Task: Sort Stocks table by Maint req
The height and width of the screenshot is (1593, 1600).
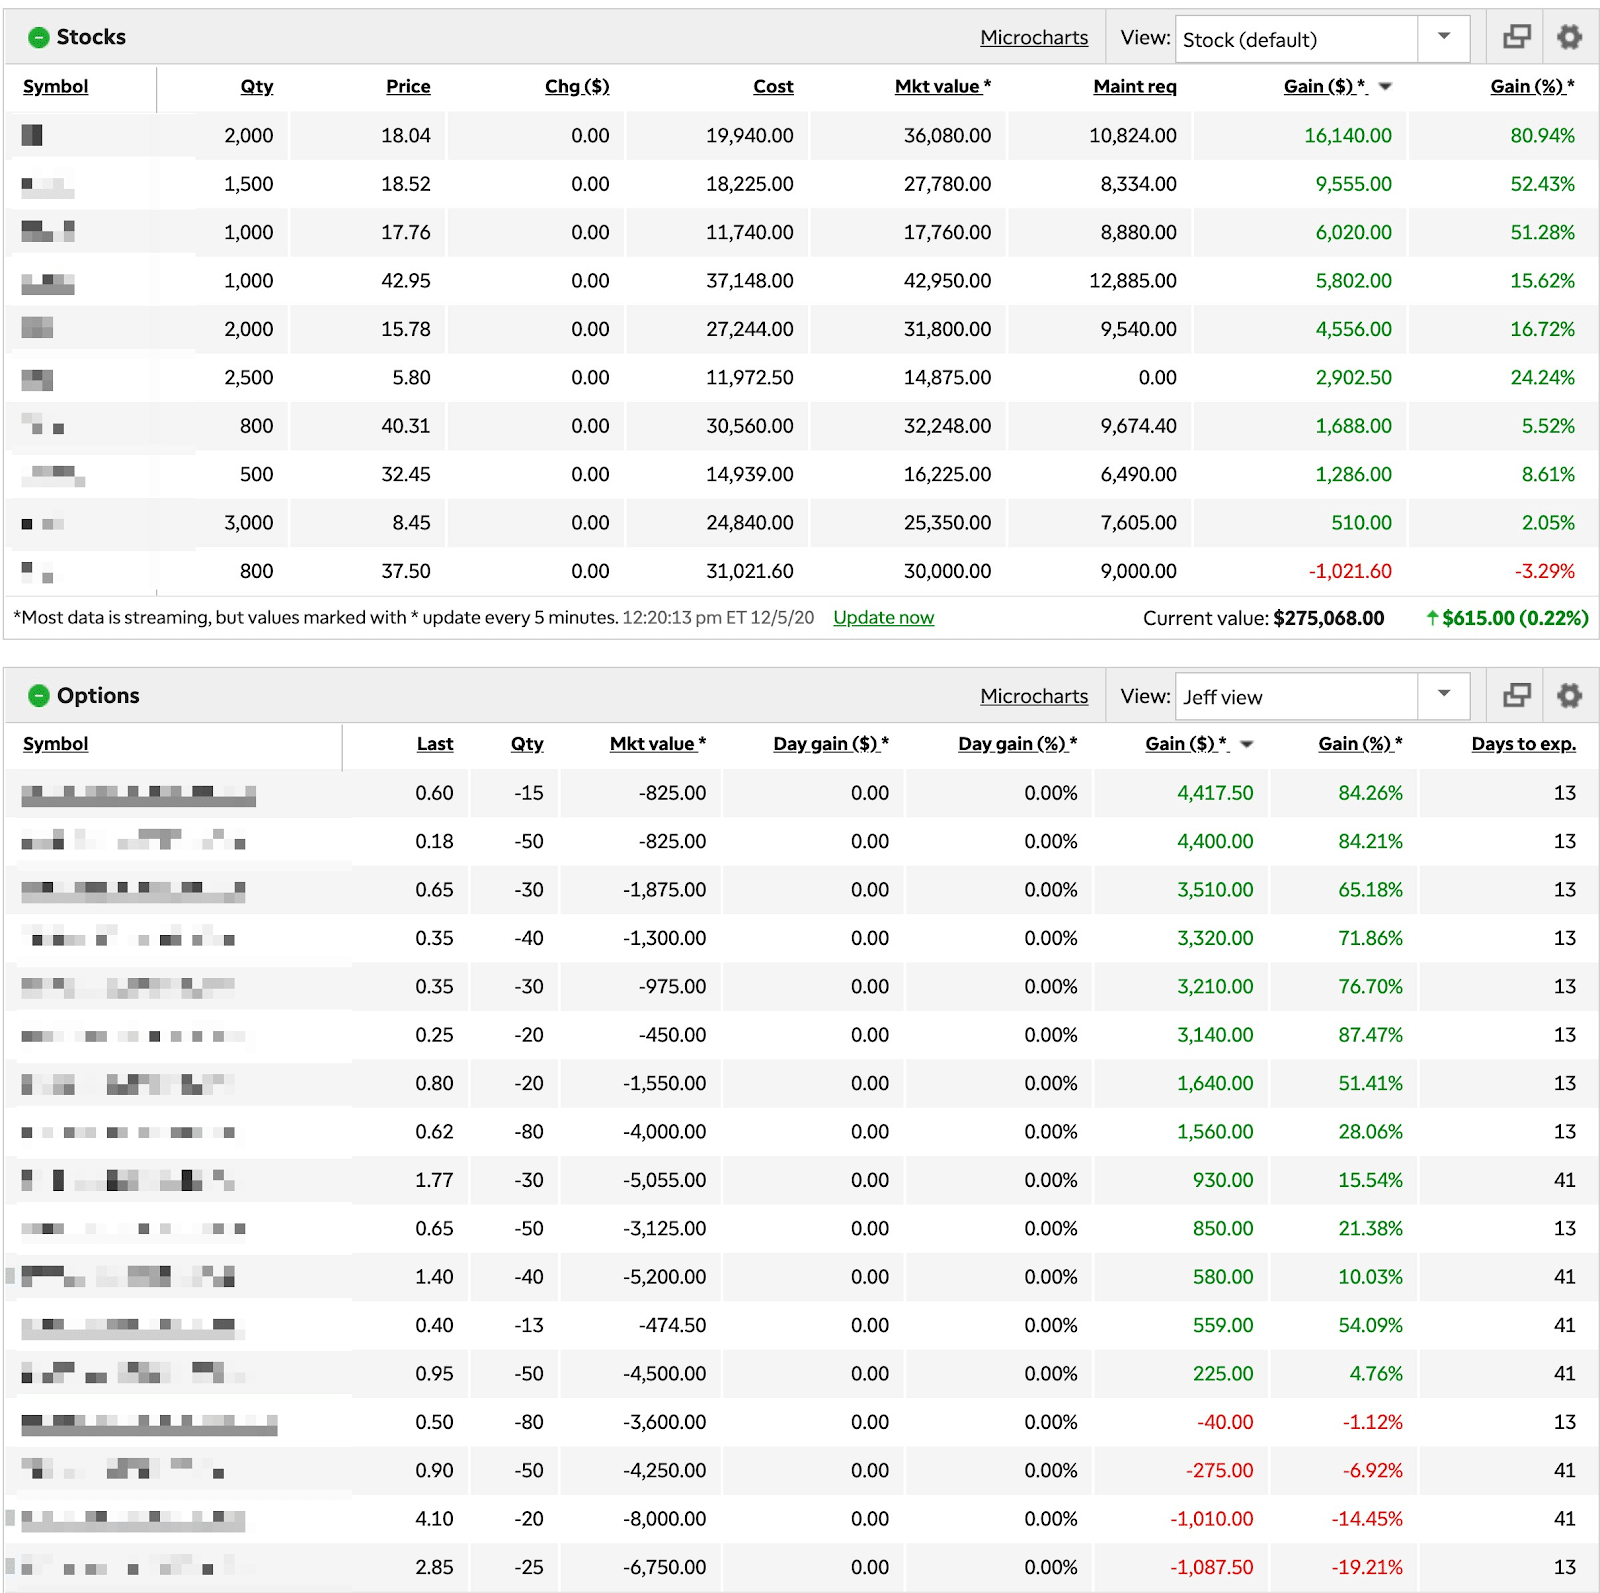Action: point(1135,87)
